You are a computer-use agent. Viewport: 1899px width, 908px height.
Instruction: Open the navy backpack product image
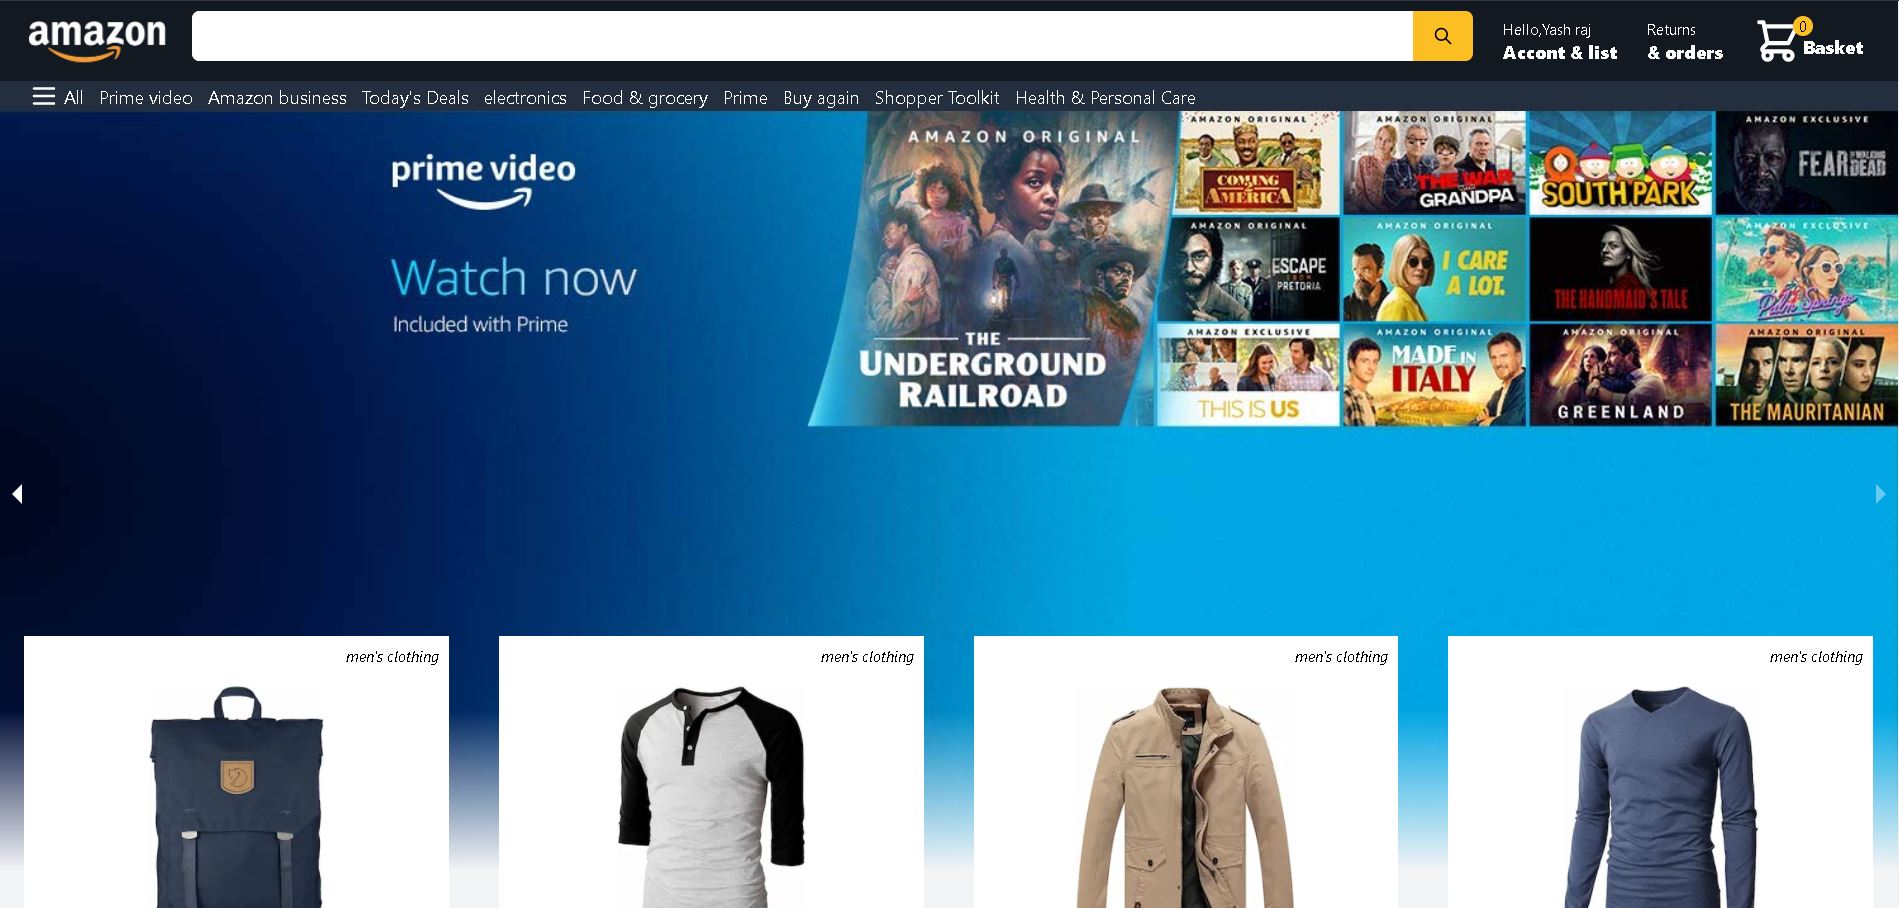(x=237, y=796)
